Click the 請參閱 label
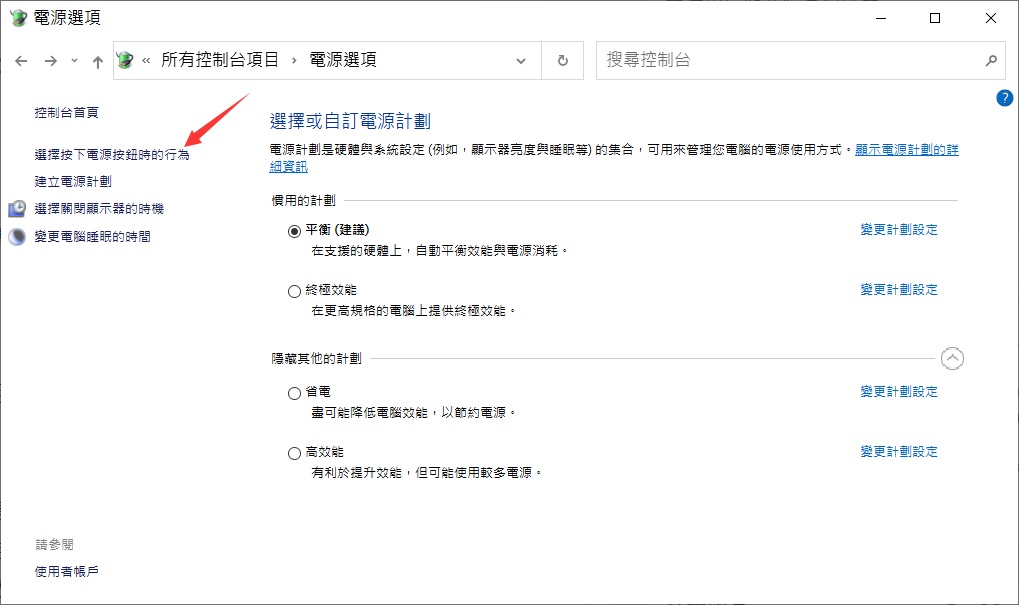The image size is (1019, 605). click(54, 545)
